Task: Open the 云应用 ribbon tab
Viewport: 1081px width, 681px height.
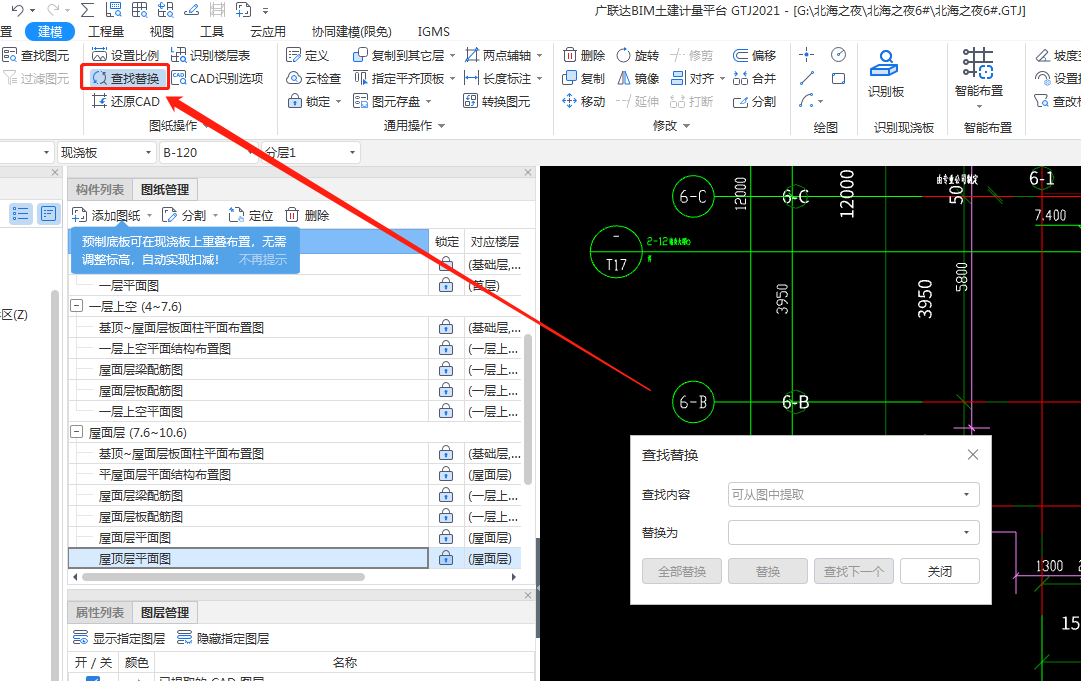Action: 267,32
